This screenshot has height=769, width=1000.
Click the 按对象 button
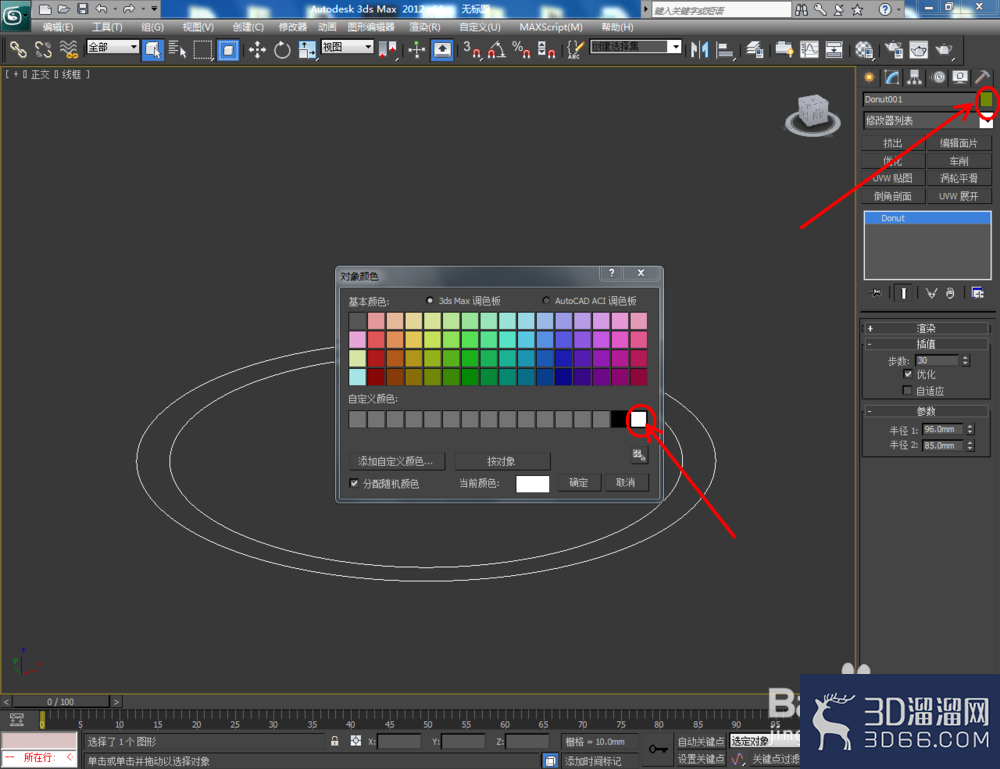(x=501, y=461)
